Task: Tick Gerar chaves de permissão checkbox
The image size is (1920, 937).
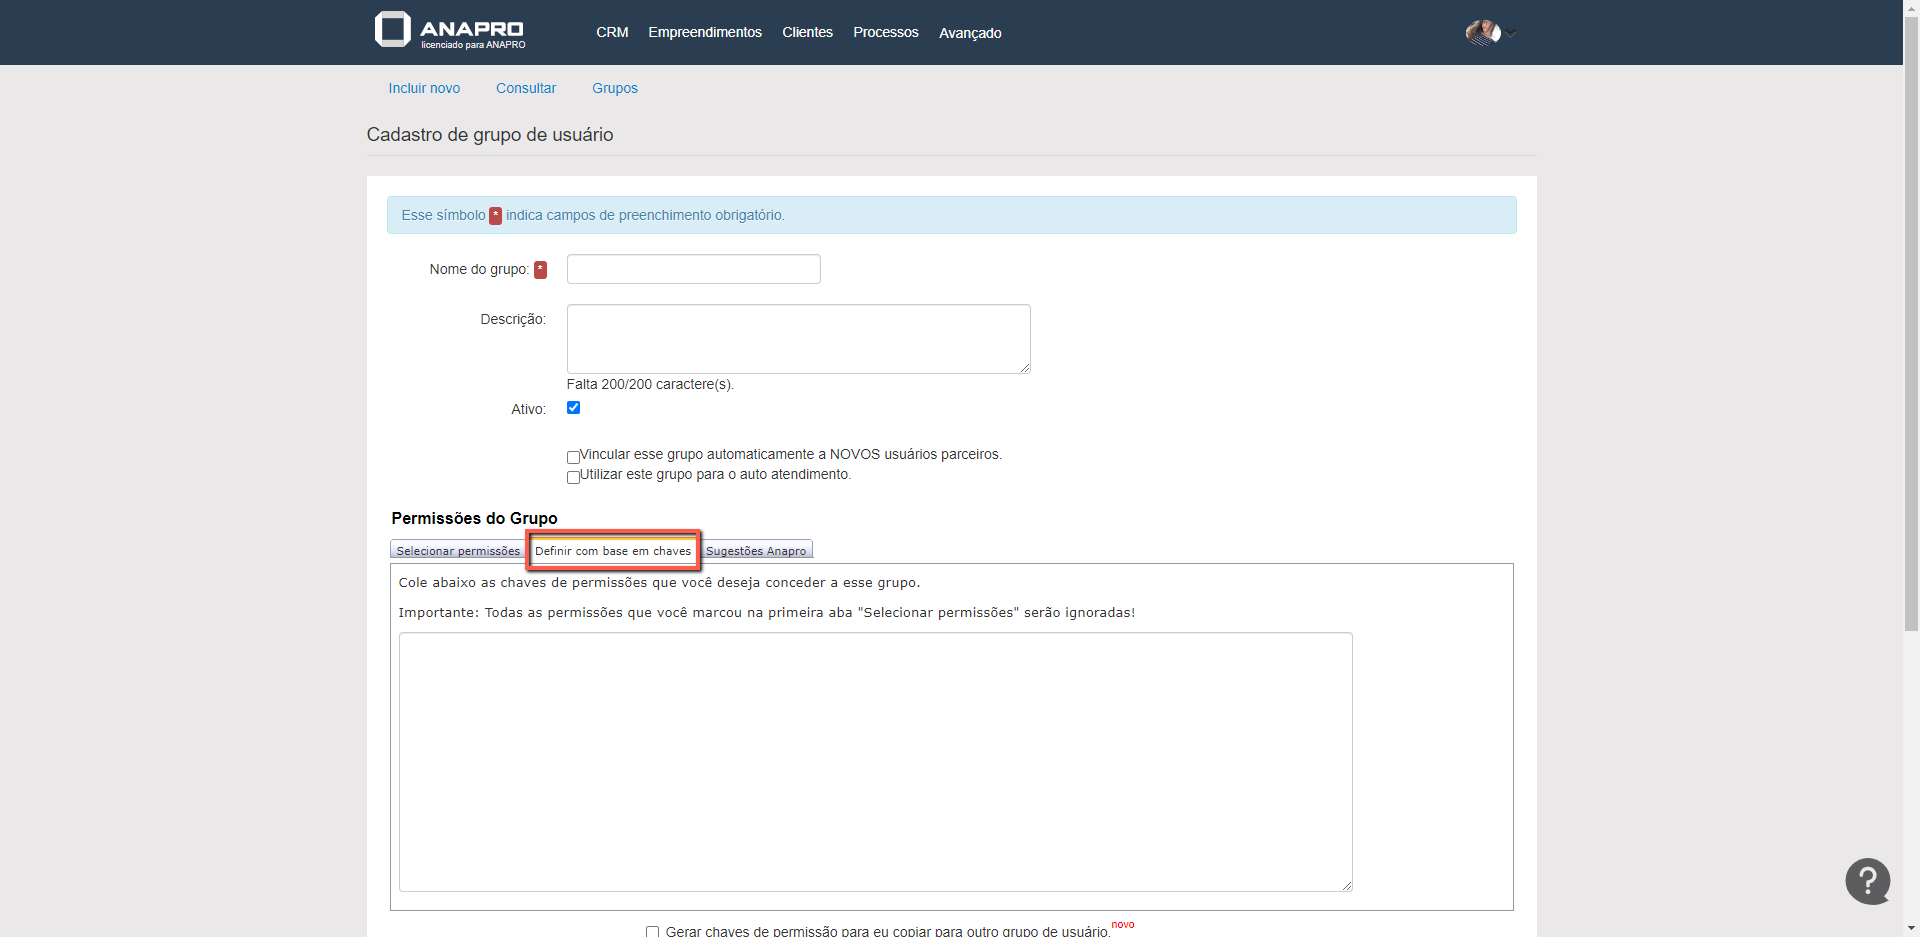Action: (x=652, y=931)
